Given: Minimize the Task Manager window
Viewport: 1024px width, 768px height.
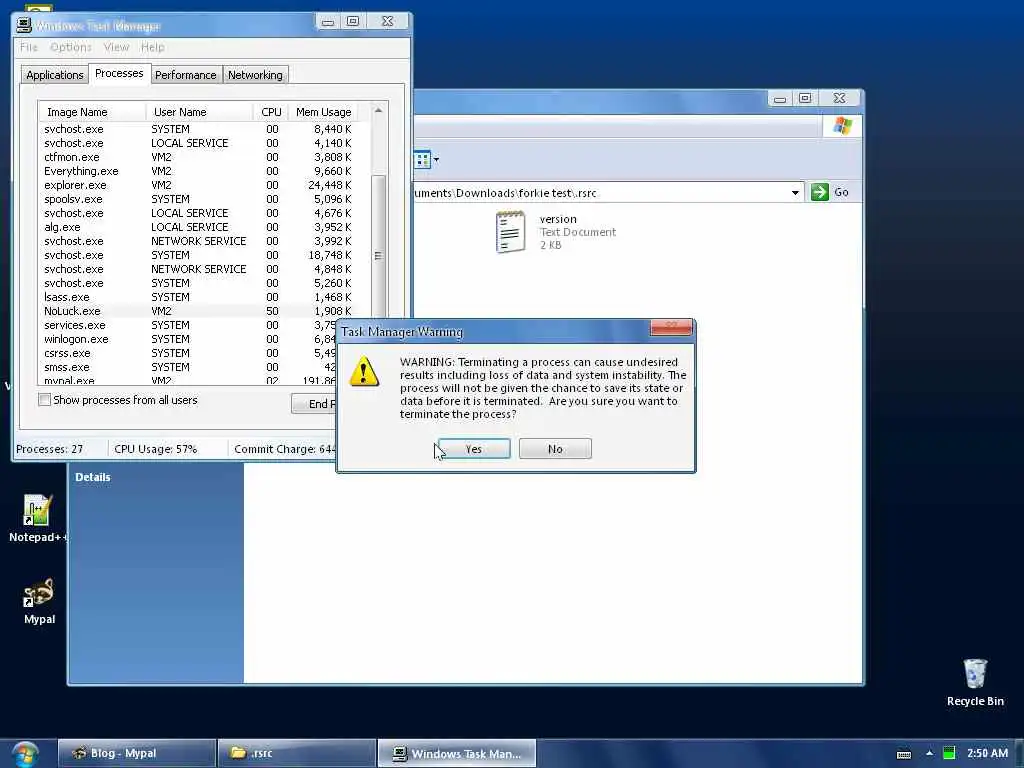Looking at the screenshot, I should tap(328, 22).
